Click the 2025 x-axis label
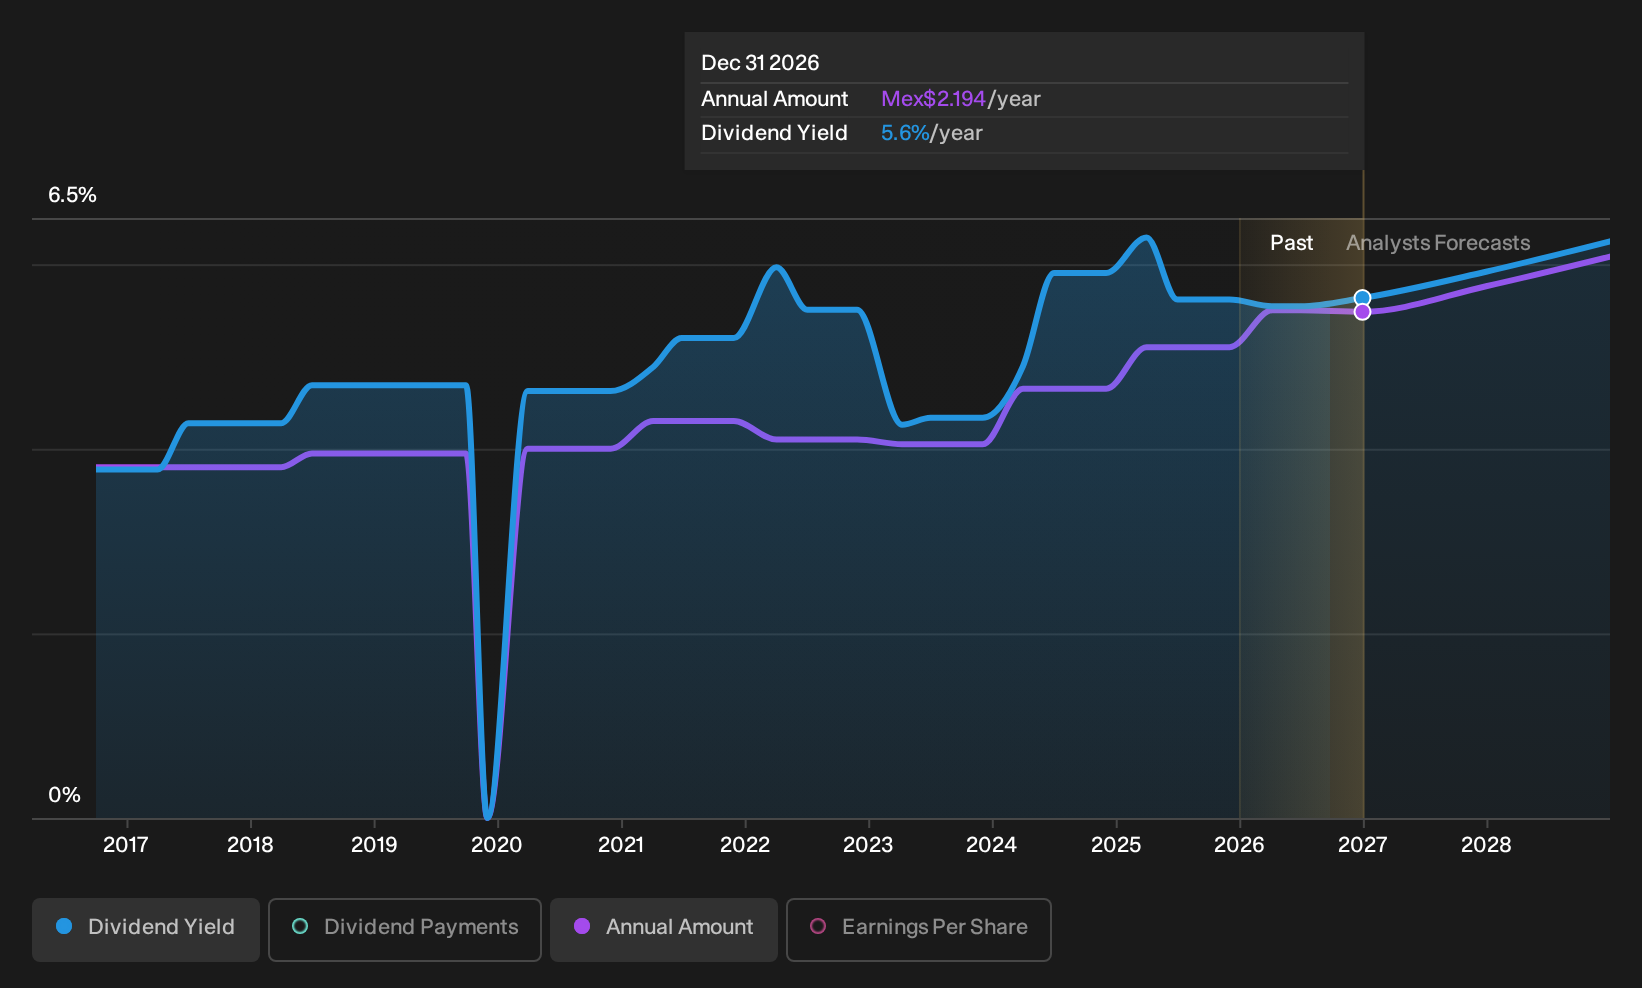Image resolution: width=1642 pixels, height=988 pixels. point(1116,845)
